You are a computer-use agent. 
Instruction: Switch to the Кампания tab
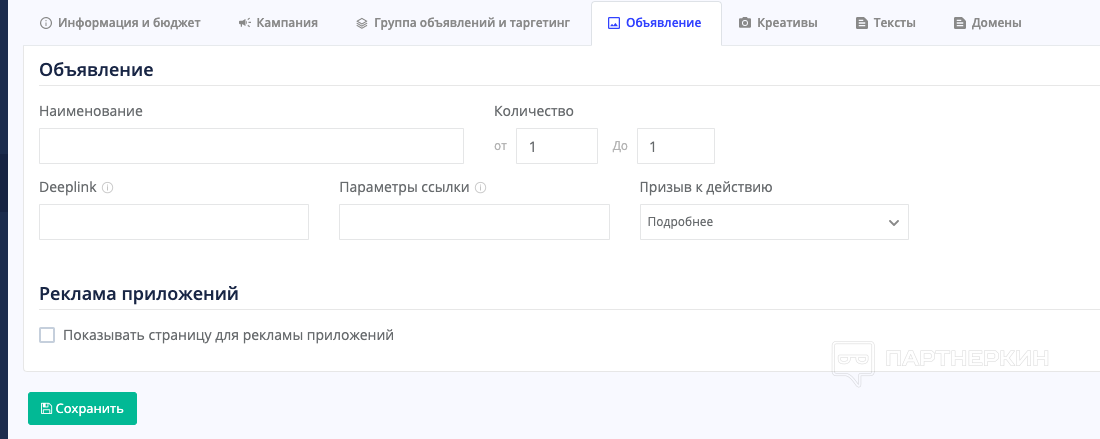point(285,23)
